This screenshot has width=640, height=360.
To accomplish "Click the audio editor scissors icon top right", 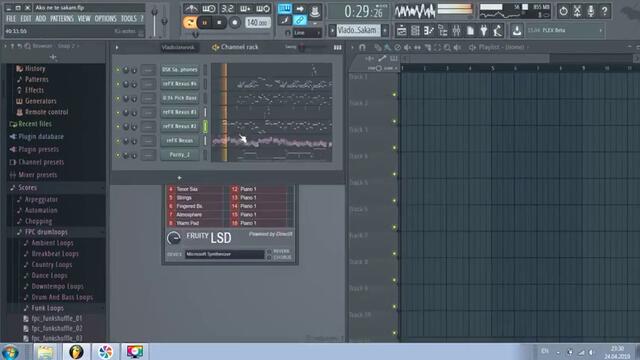I will [x=577, y=11].
